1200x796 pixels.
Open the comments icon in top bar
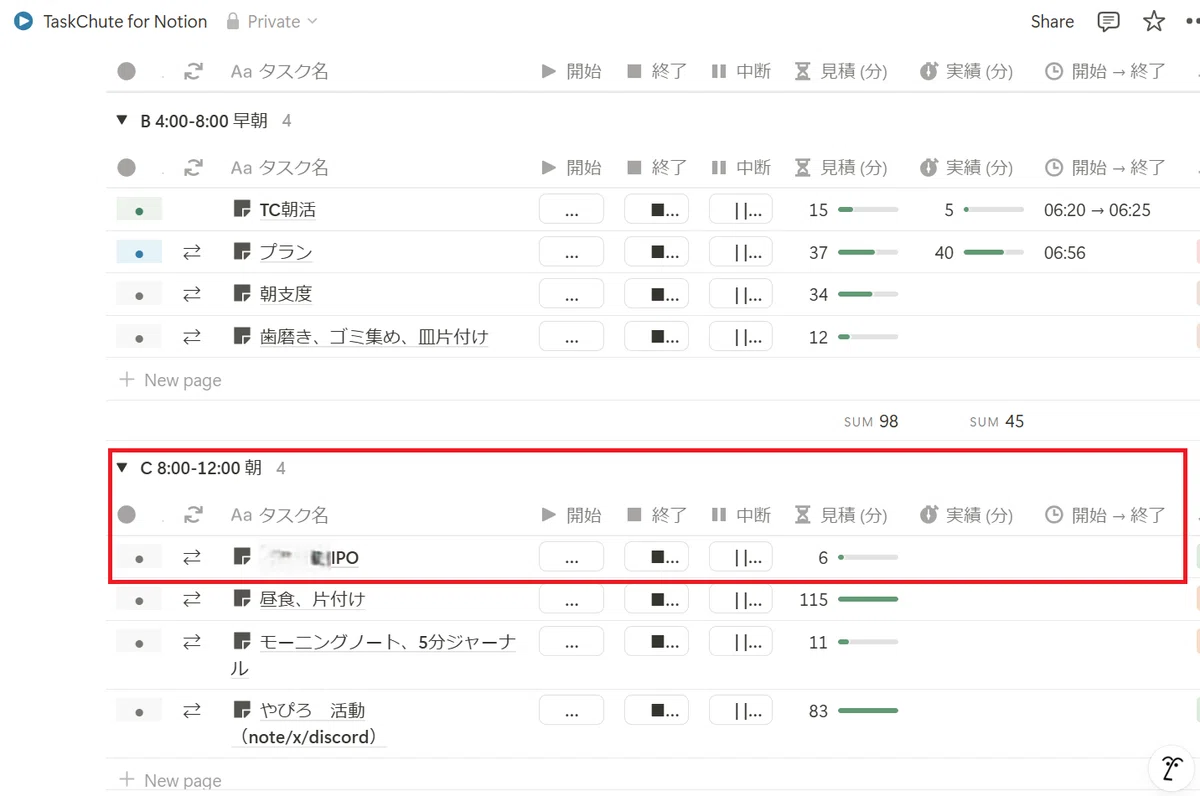[x=1108, y=21]
